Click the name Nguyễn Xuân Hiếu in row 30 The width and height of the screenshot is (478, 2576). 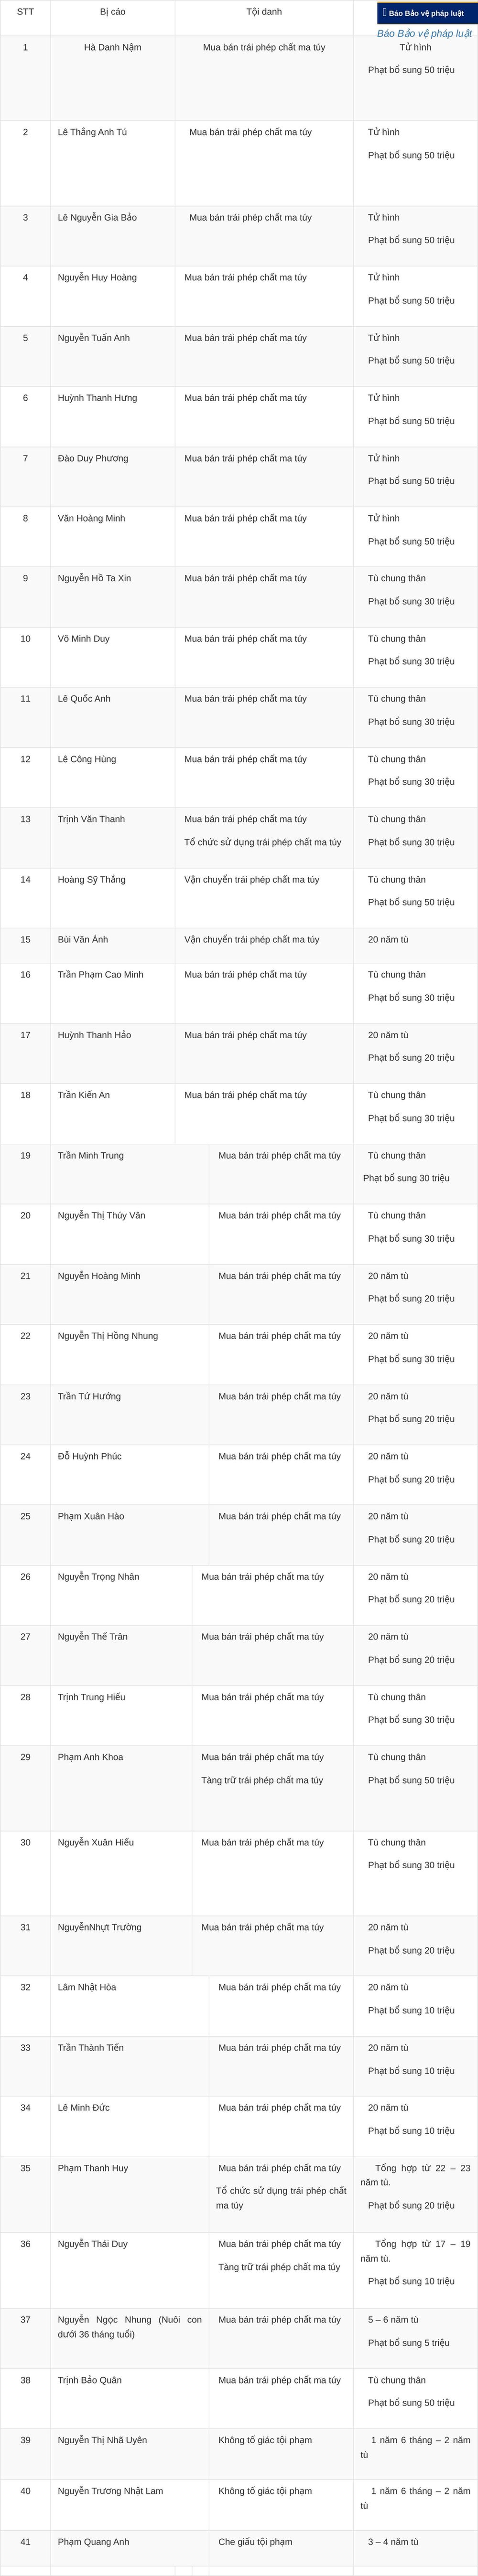(x=96, y=1842)
